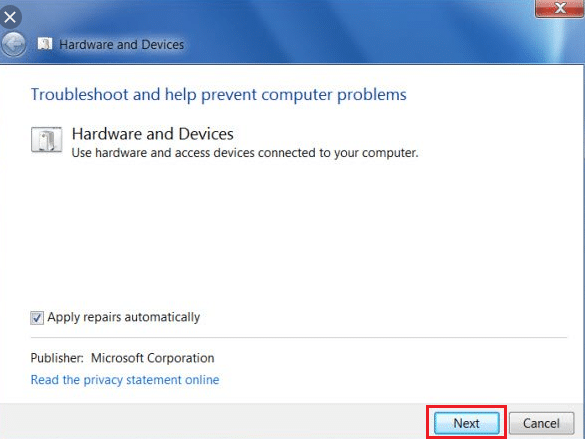Click the Troubleshoot and help prevent computer problems heading
Image resolution: width=585 pixels, height=439 pixels.
[x=219, y=94]
